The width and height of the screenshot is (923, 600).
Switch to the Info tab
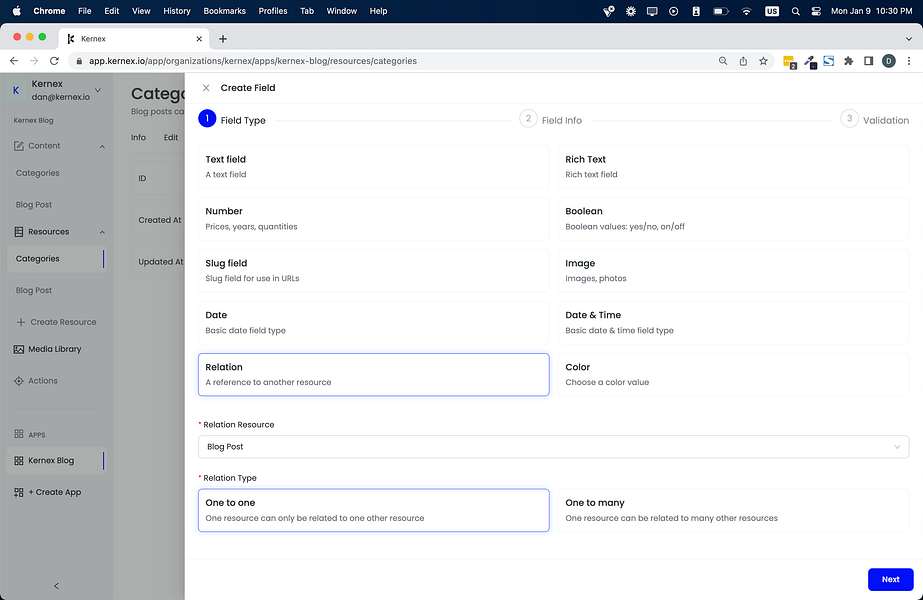pos(138,137)
